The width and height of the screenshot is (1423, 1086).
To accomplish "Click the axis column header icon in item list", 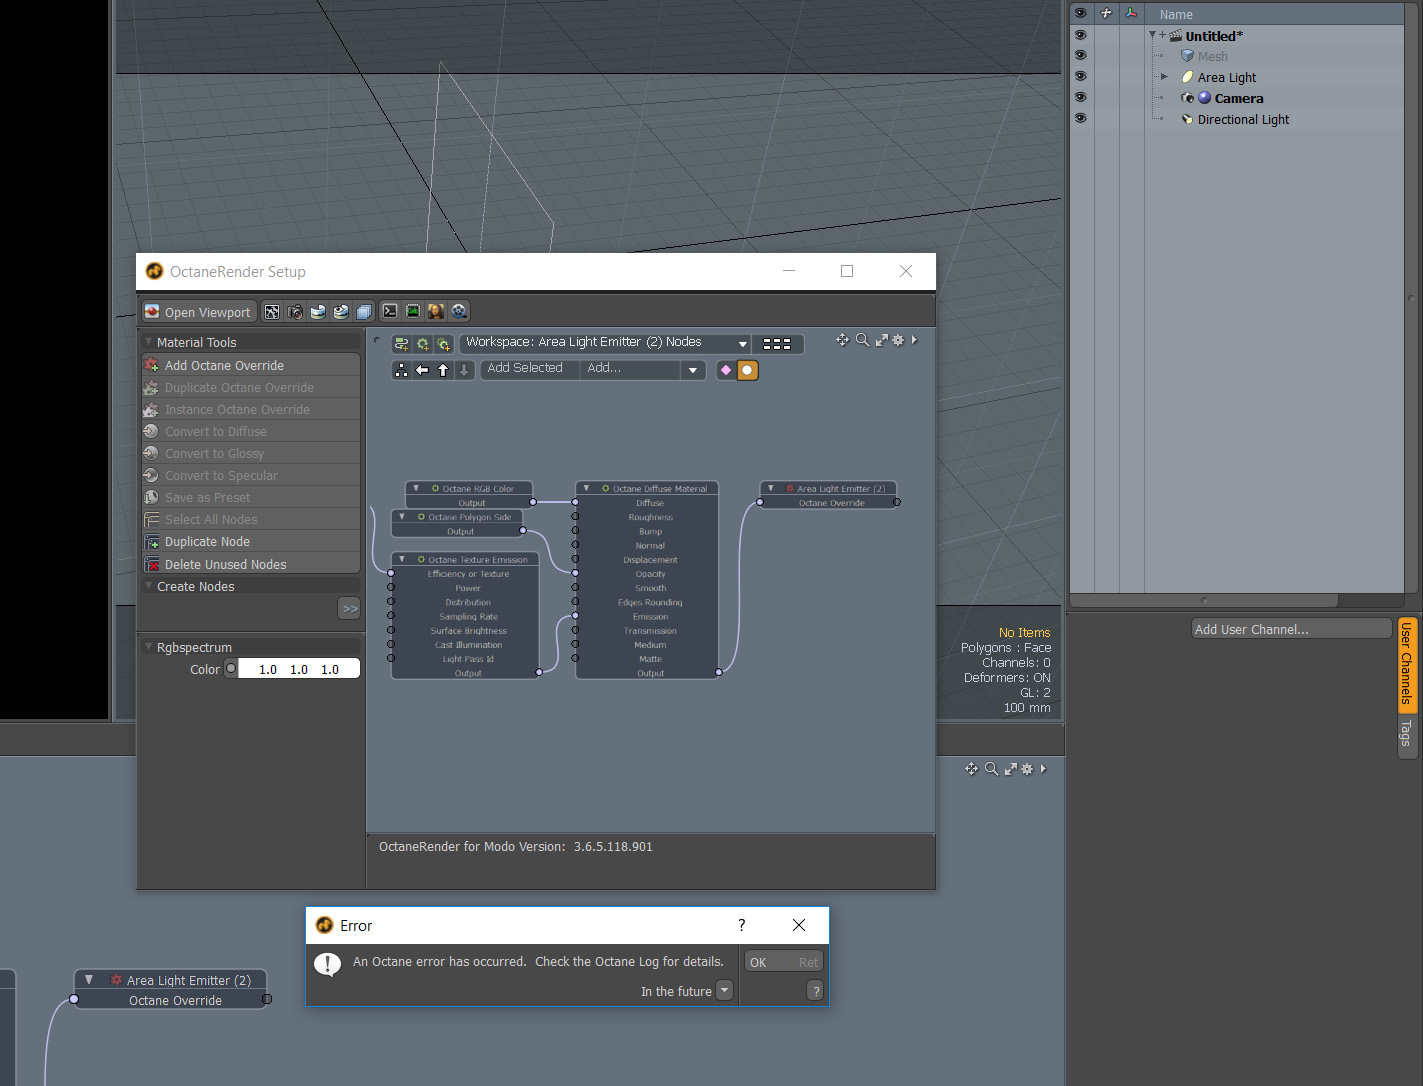I will pyautogui.click(x=1131, y=13).
